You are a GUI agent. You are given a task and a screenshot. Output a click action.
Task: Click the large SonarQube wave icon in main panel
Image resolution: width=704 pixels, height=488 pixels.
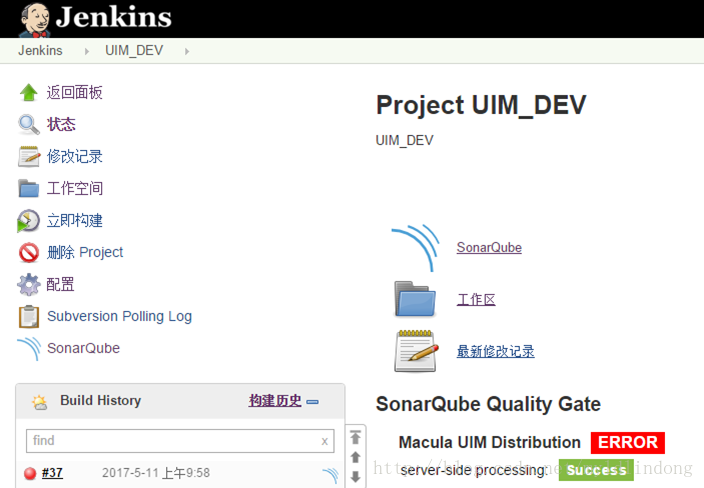click(x=415, y=248)
